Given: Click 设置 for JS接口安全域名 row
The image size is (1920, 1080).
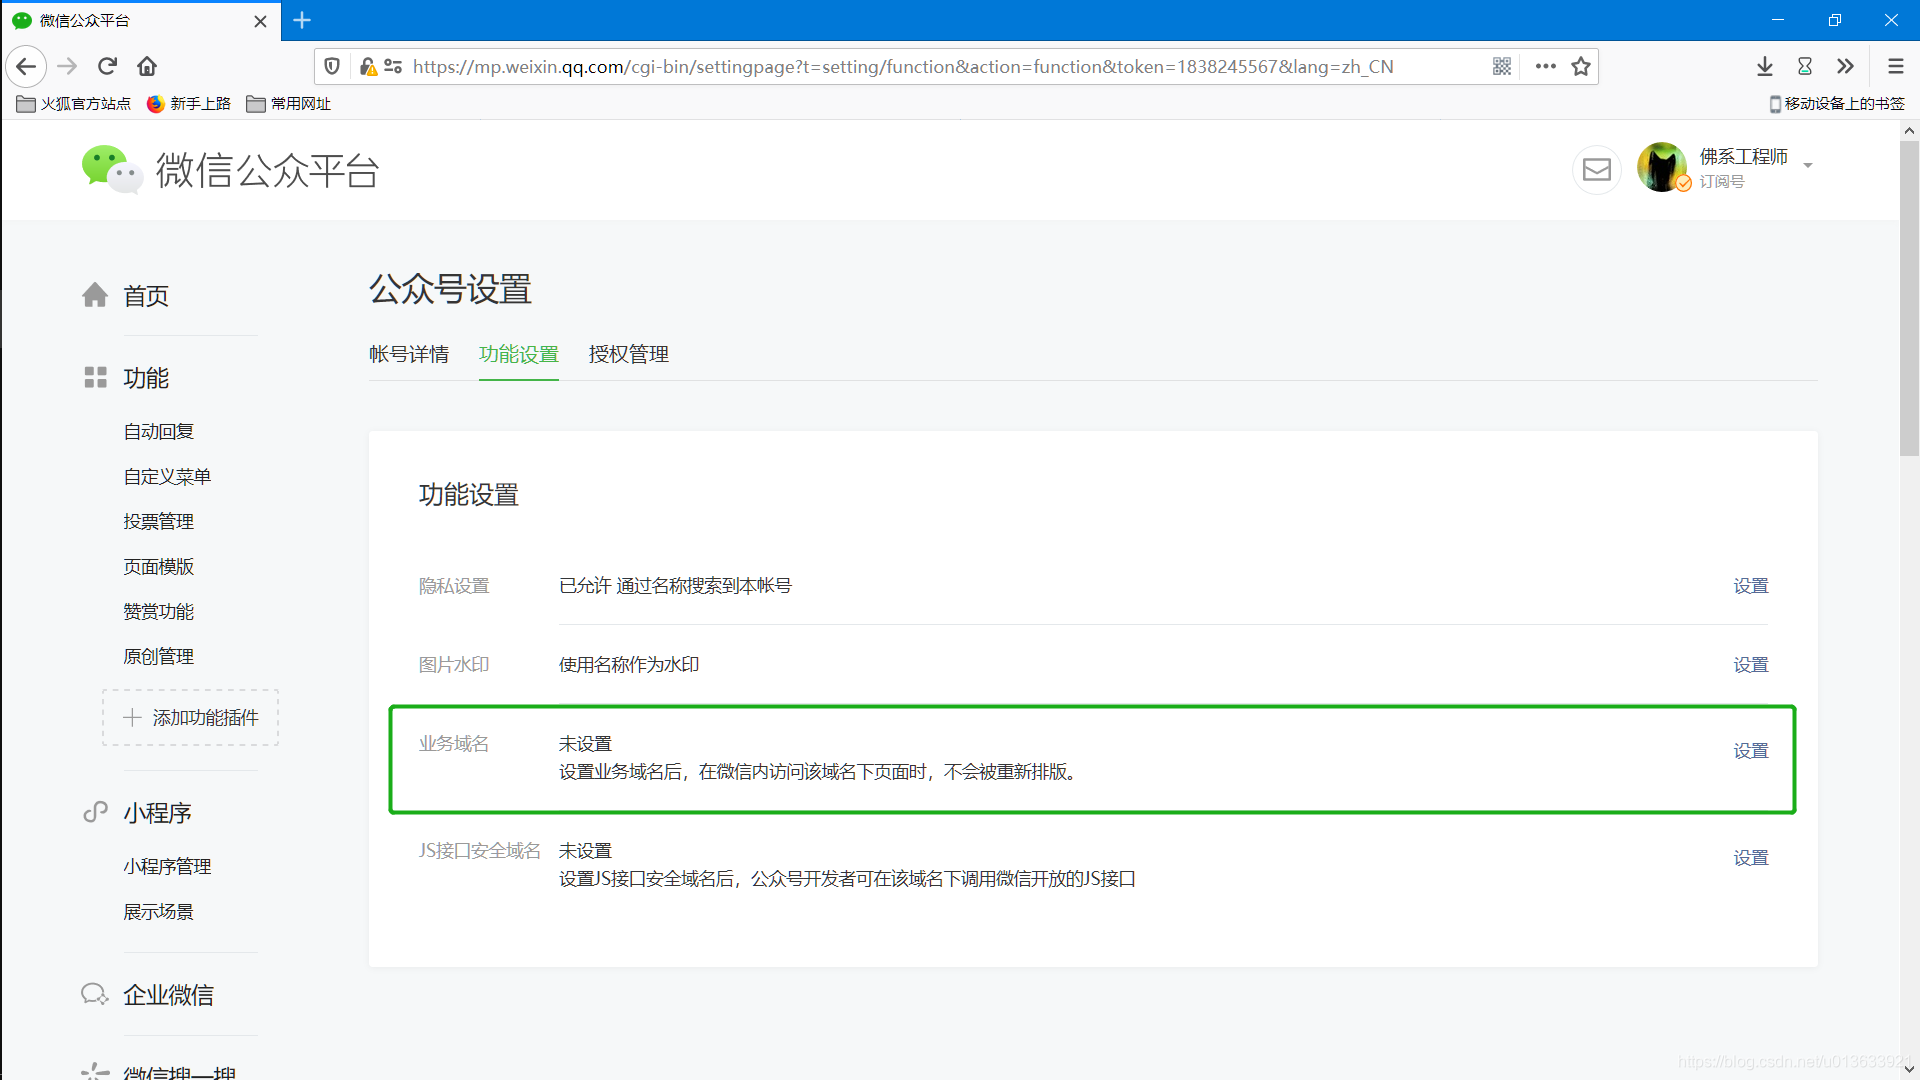Looking at the screenshot, I should (1750, 857).
